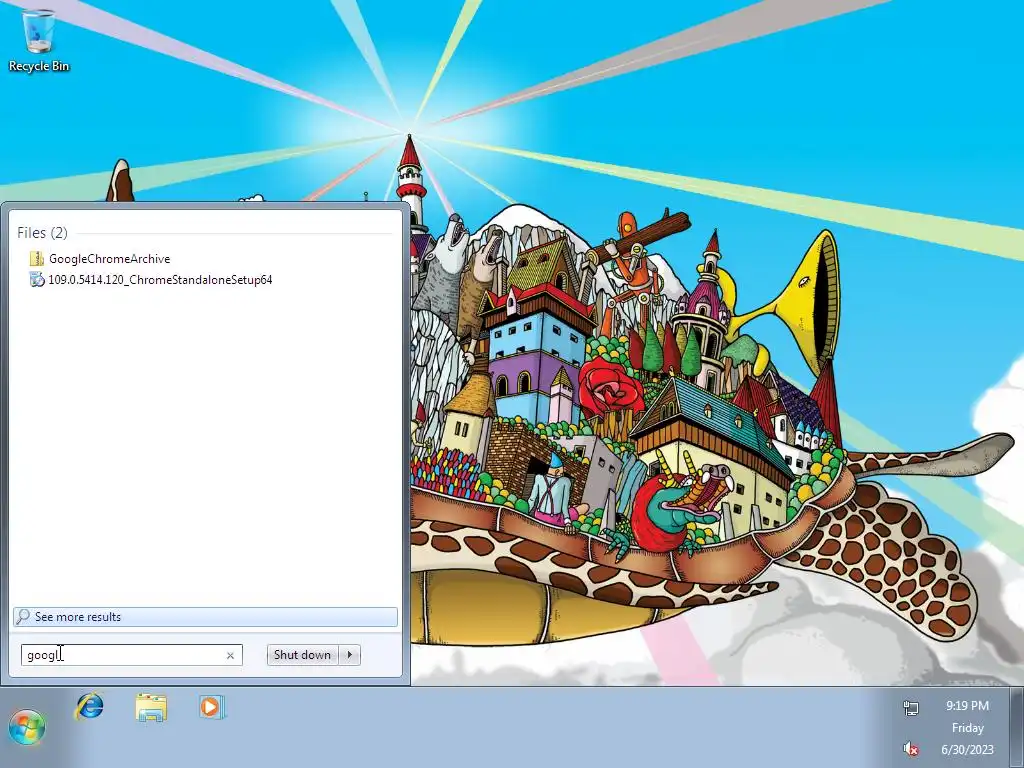Click magnifier icon beside See more results
The image size is (1024, 768).
[x=23, y=616]
